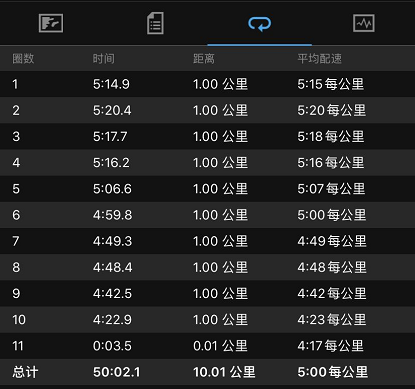This screenshot has height=389, width=415.
Task: Click the 距离 column header
Action: point(204,59)
